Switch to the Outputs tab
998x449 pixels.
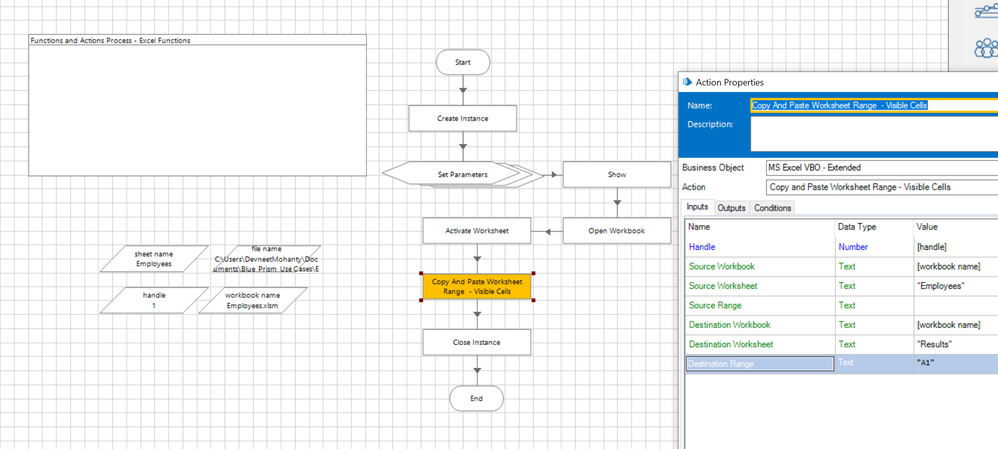coord(731,208)
